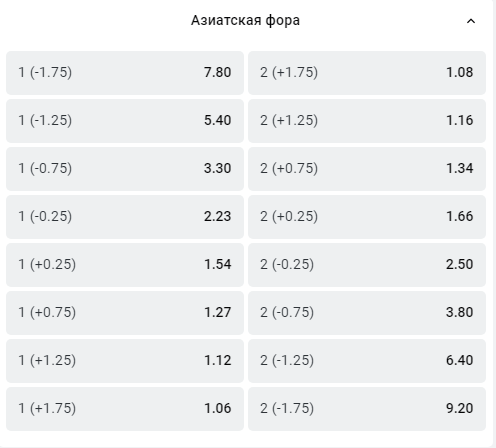Bet on 1 (+1.75) at 1.06
The height and width of the screenshot is (448, 496).
coord(125,409)
